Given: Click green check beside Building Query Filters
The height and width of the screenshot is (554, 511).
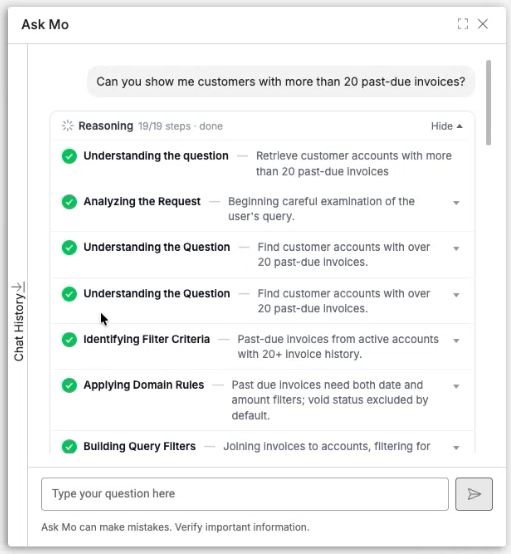Looking at the screenshot, I should (69, 447).
